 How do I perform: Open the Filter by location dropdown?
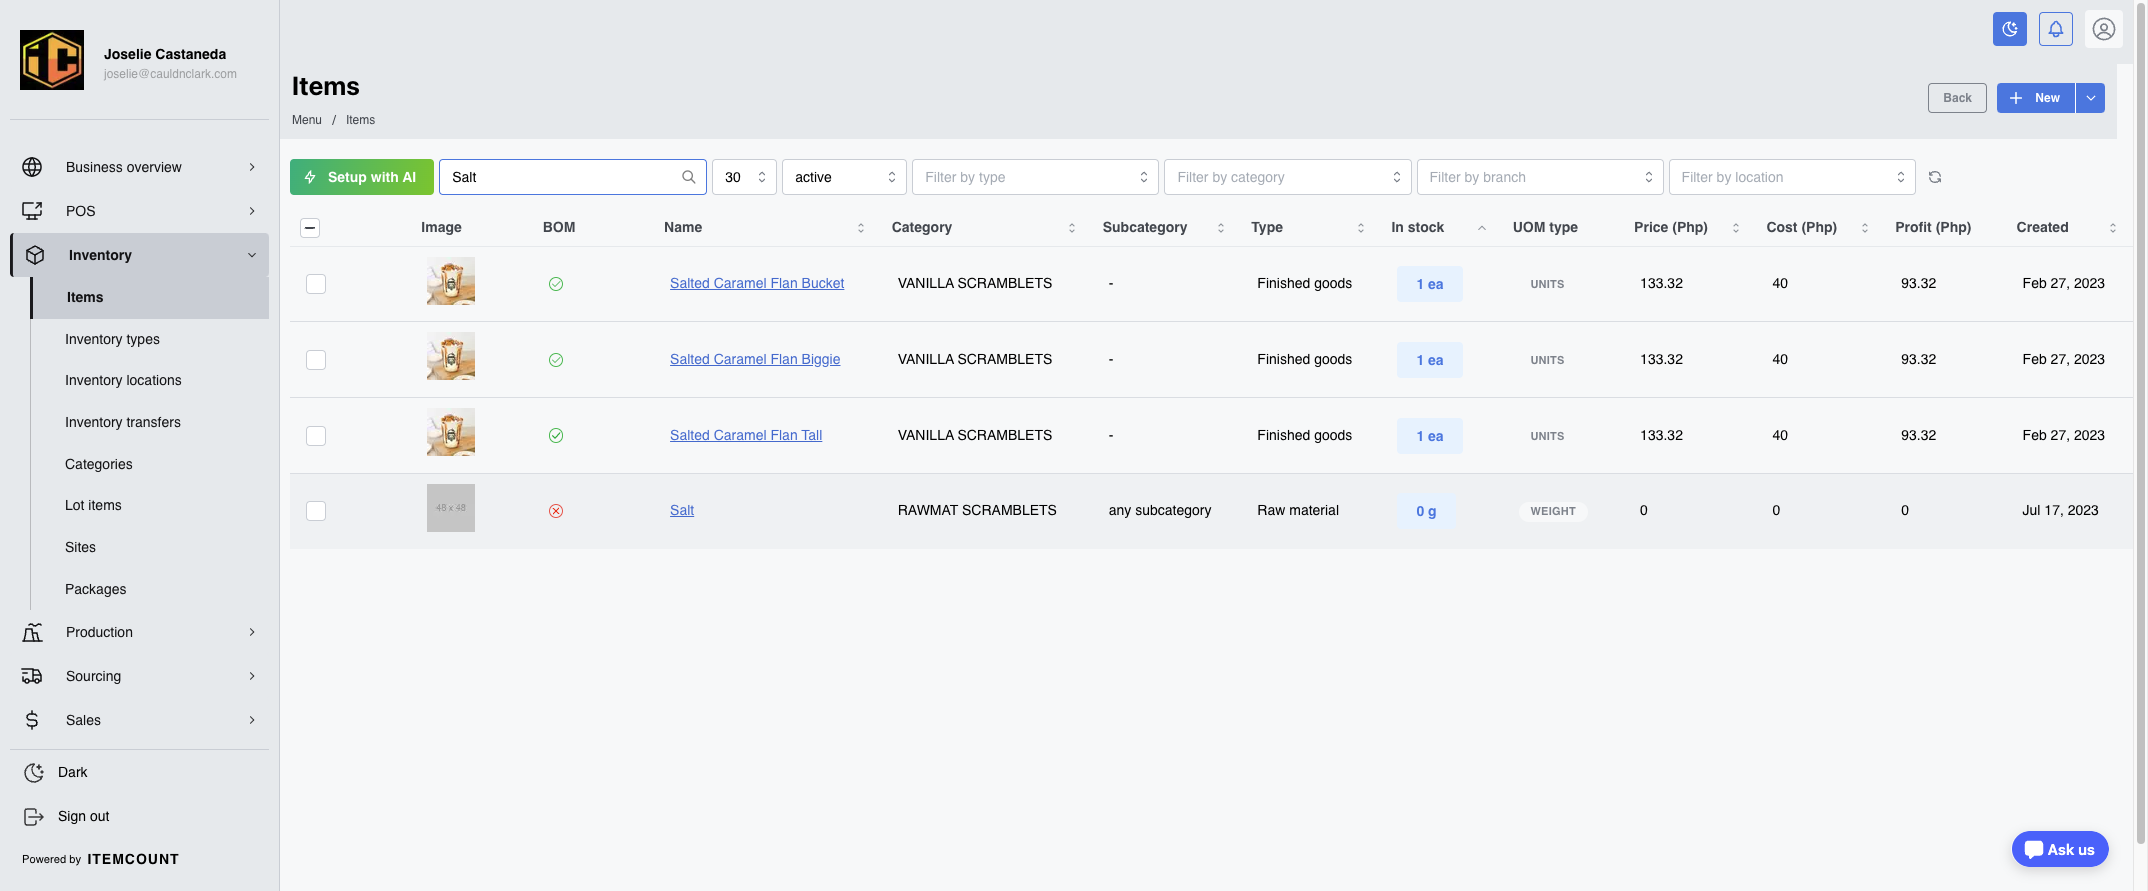1792,177
